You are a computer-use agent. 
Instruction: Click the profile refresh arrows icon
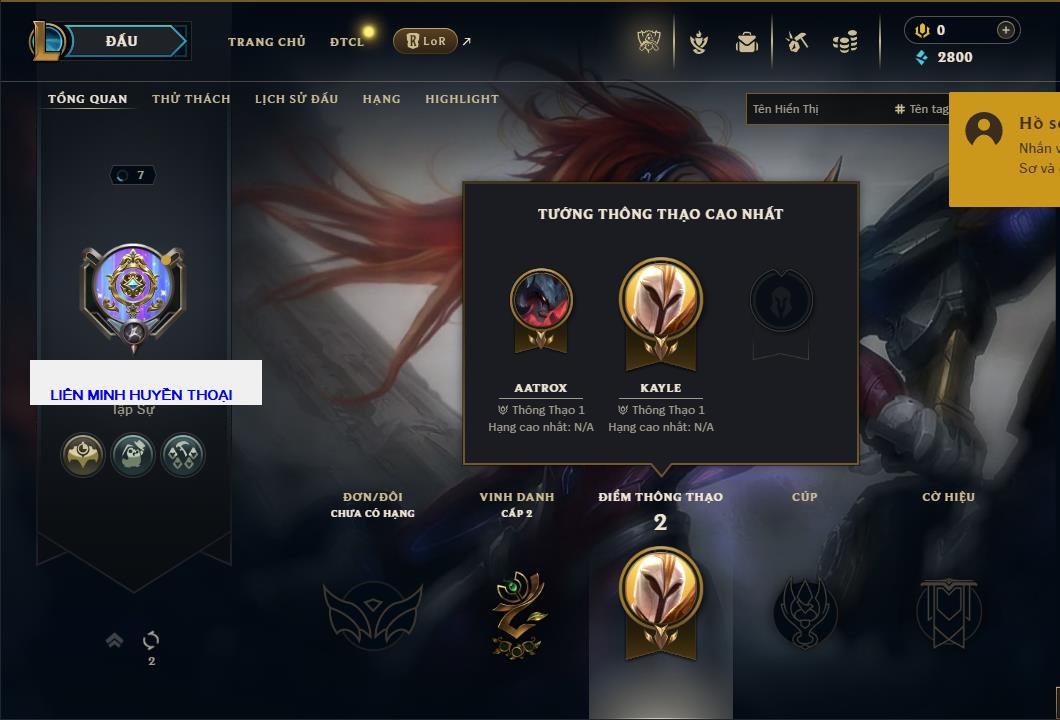click(x=151, y=640)
